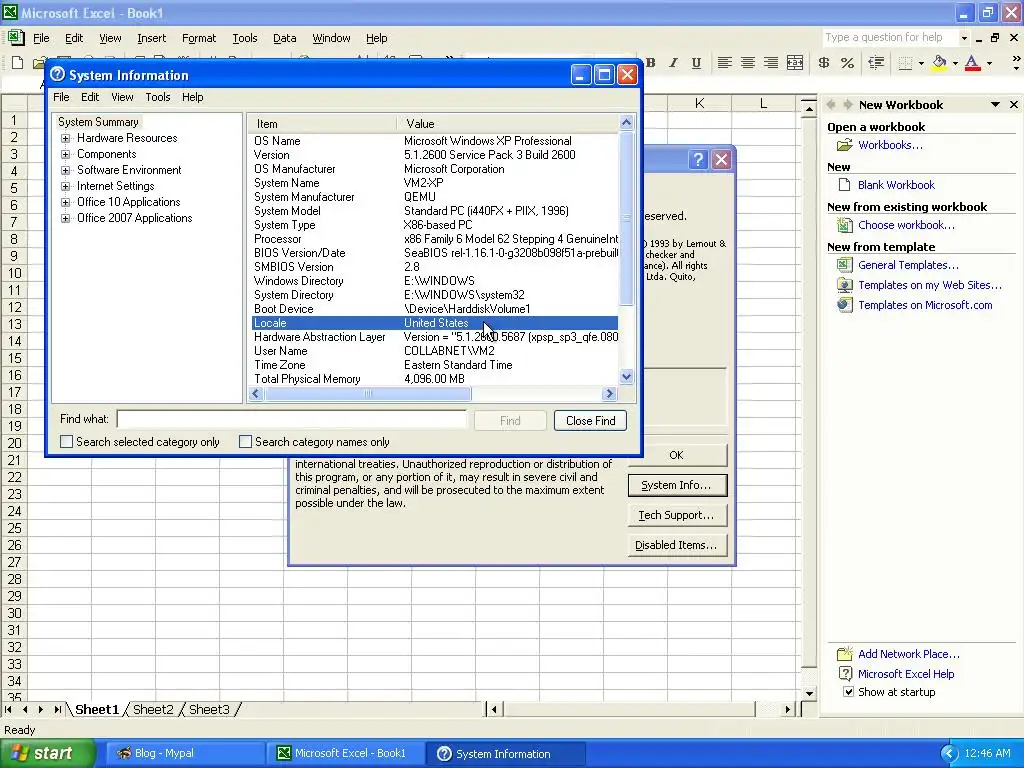Expand the Internet Settings tree node

(x=65, y=187)
